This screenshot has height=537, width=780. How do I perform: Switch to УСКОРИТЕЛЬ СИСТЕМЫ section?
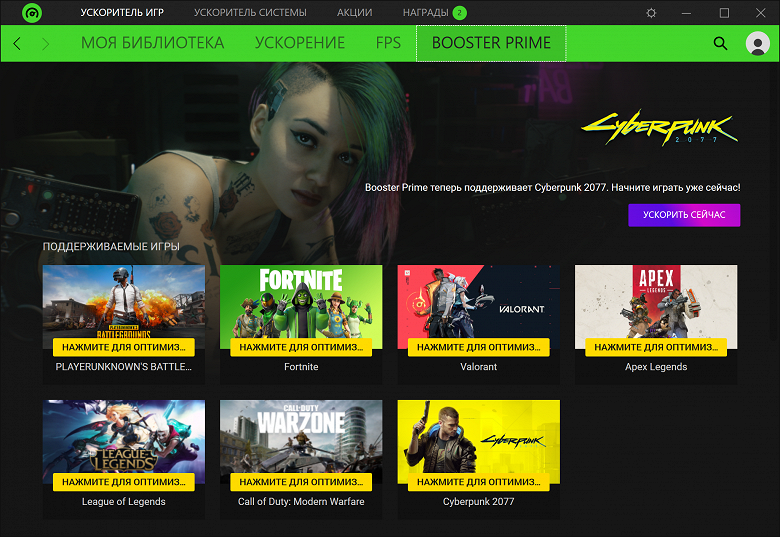250,12
